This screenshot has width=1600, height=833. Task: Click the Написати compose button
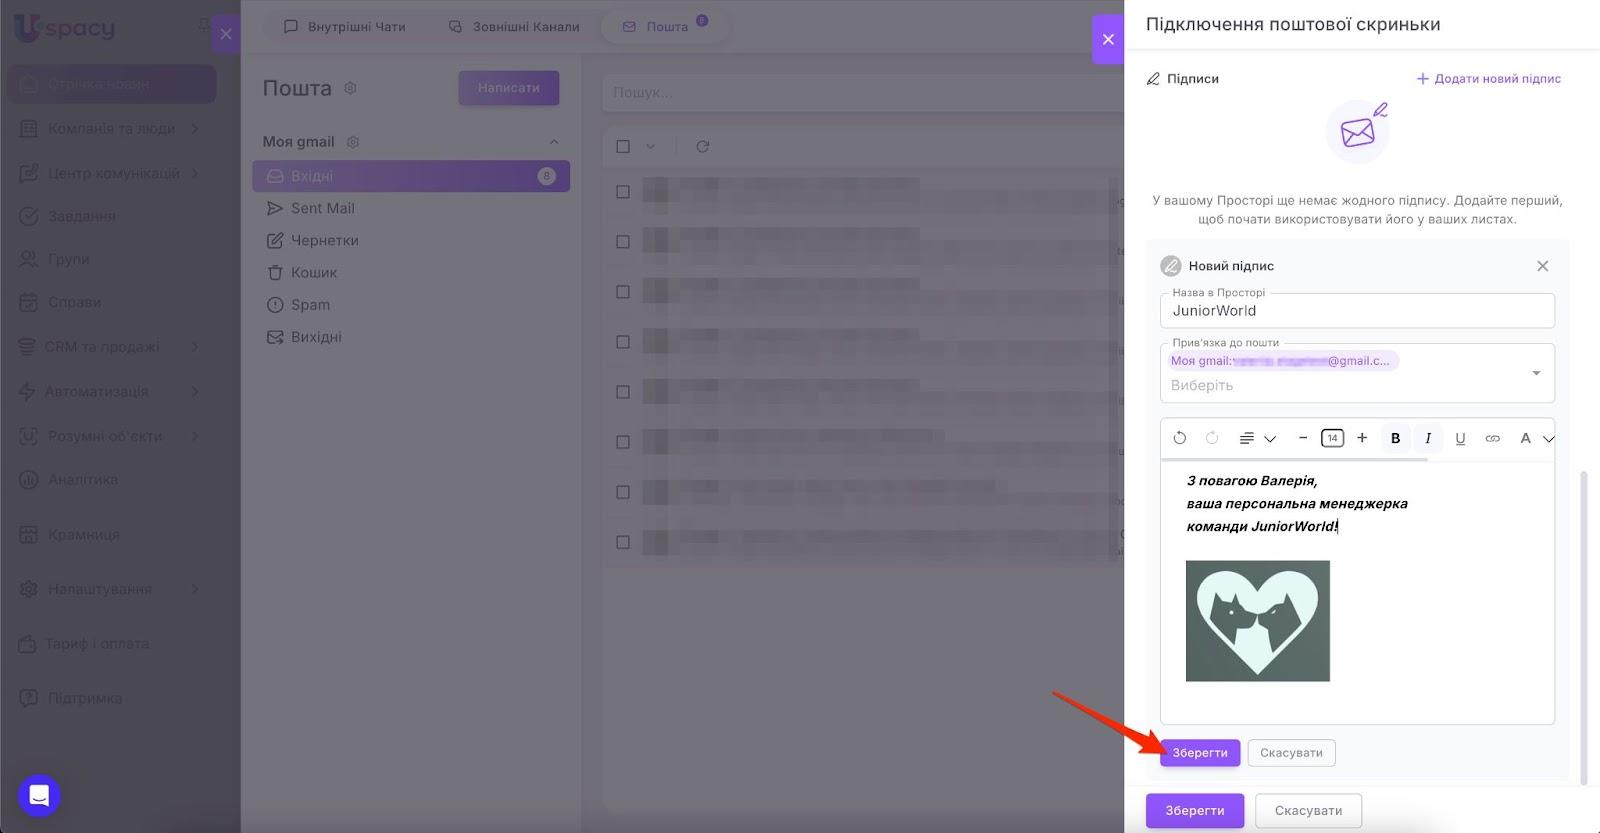point(508,88)
